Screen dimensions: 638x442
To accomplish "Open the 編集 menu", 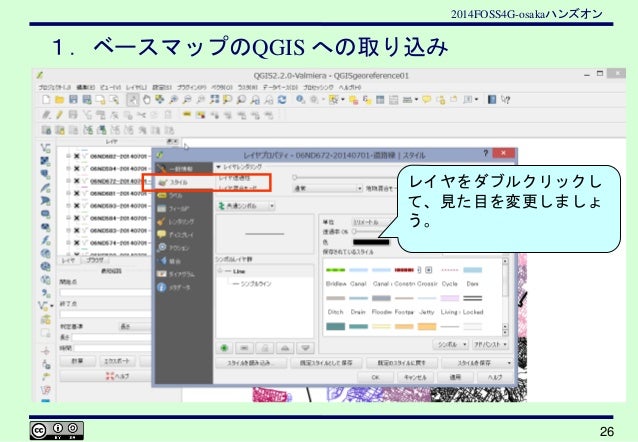I will point(86,87).
